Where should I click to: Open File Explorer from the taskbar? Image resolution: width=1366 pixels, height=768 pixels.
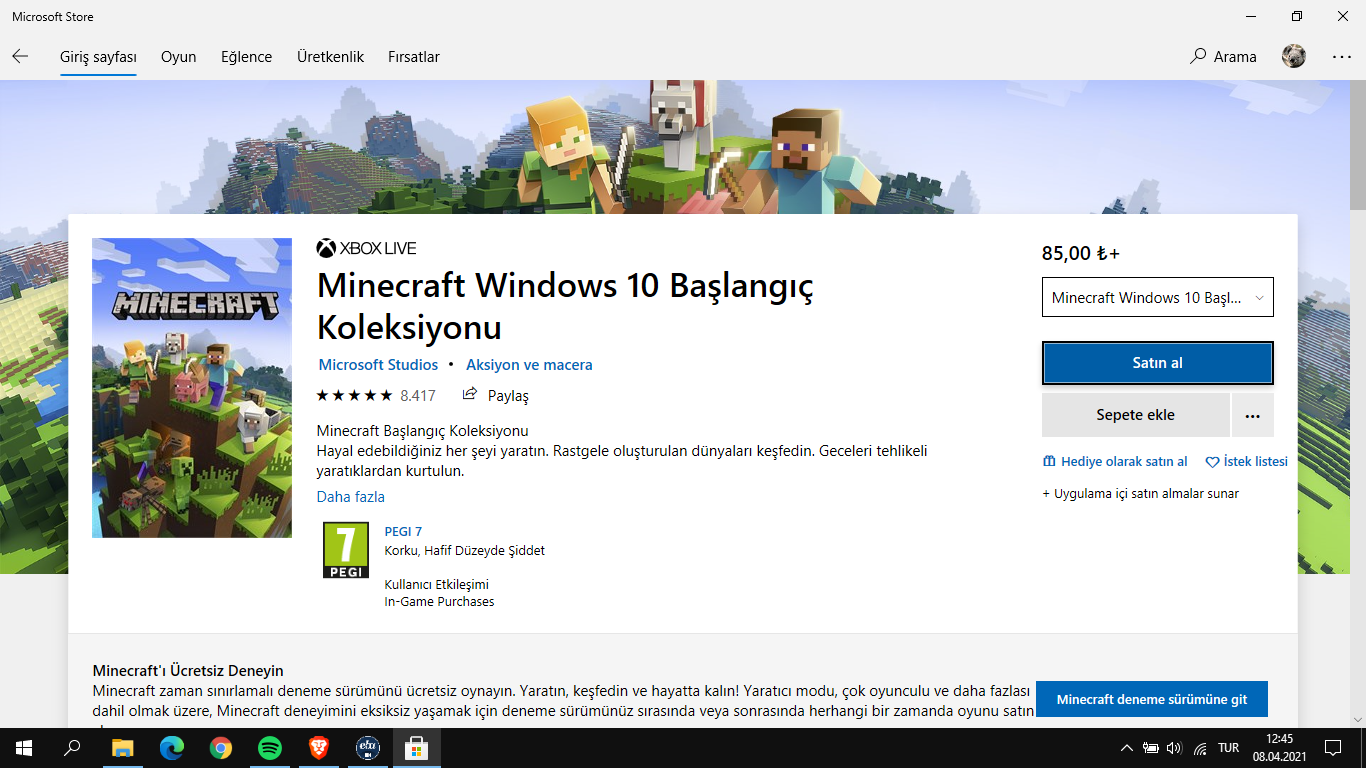point(122,748)
